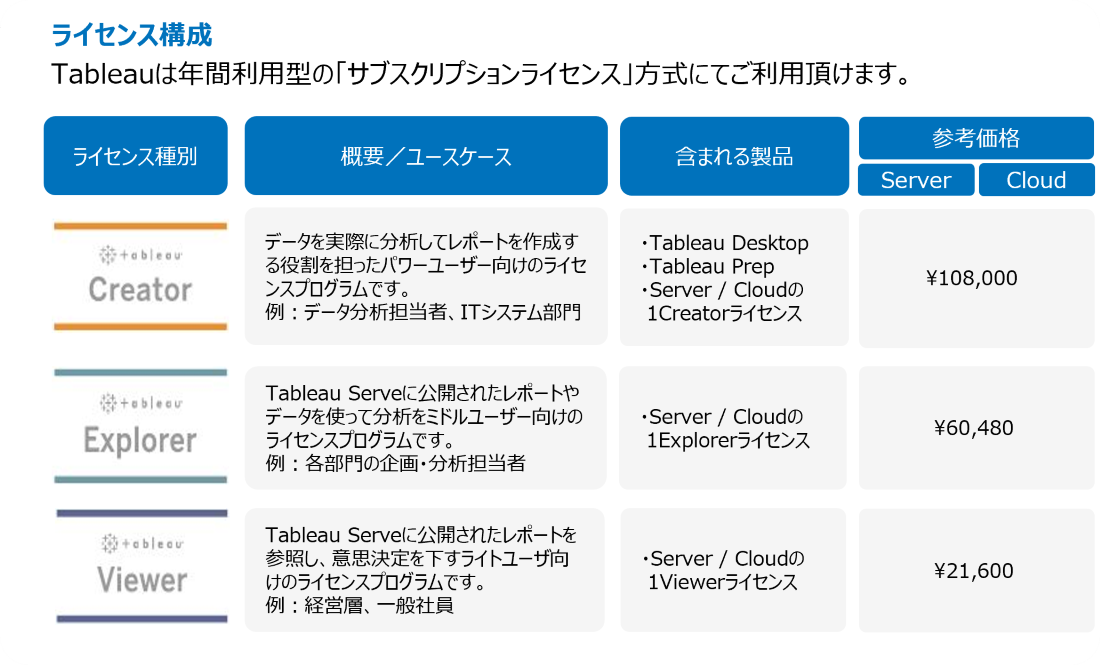Select the 含まれる製品 column header
The height and width of the screenshot is (665, 1100).
pyautogui.click(x=734, y=156)
